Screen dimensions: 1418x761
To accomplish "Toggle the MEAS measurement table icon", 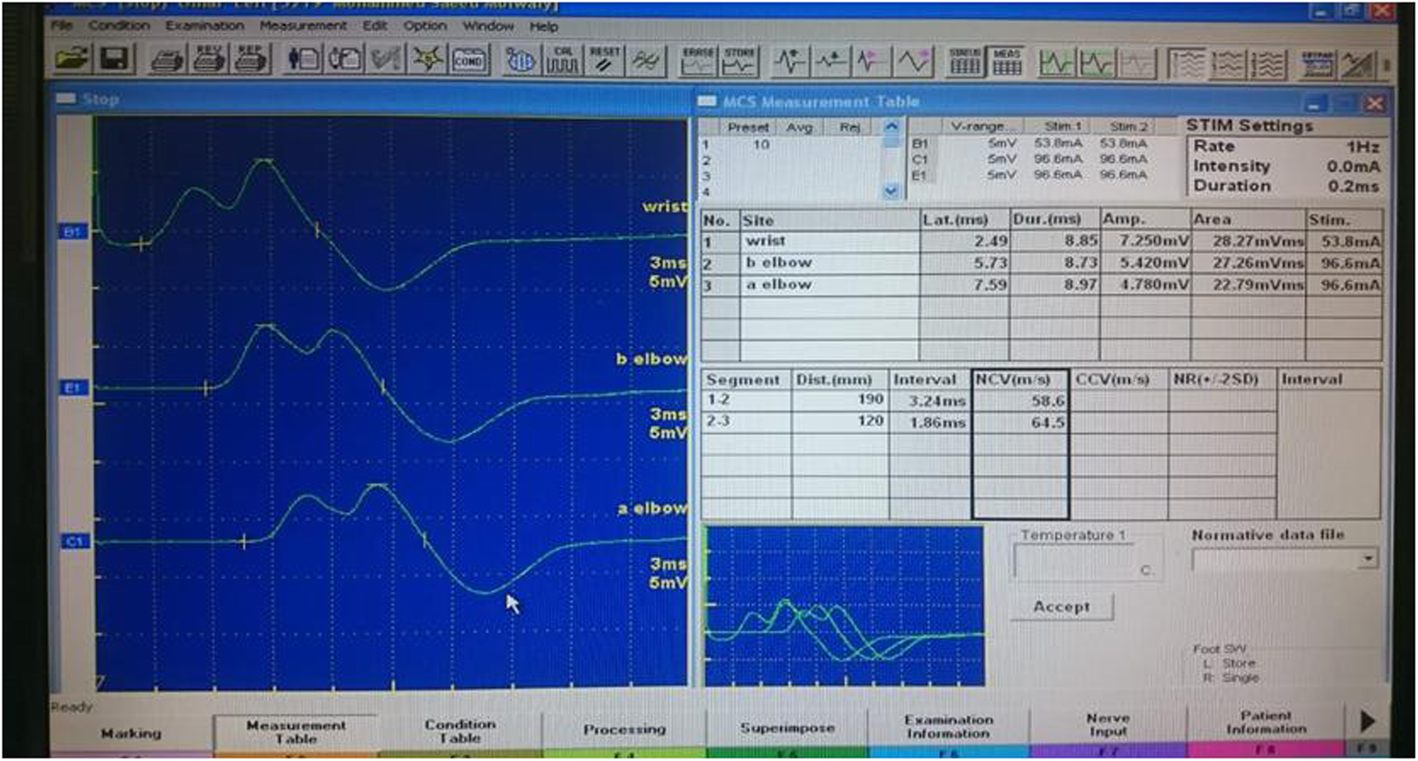I will pyautogui.click(x=1006, y=60).
